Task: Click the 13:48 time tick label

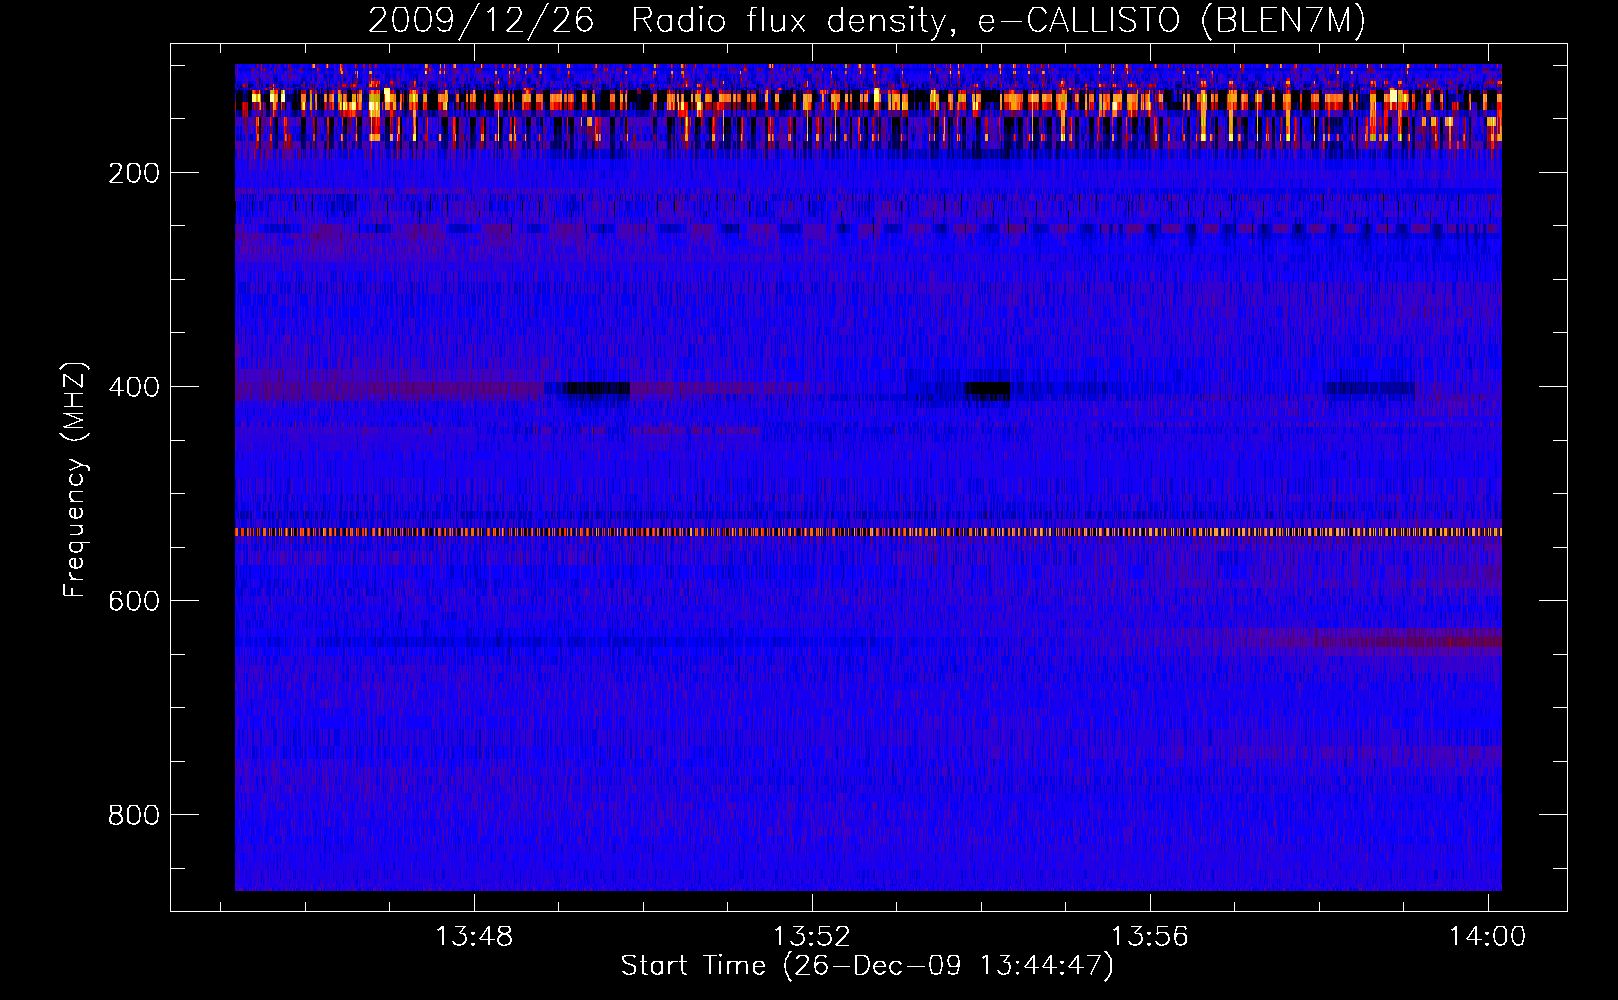Action: (474, 936)
